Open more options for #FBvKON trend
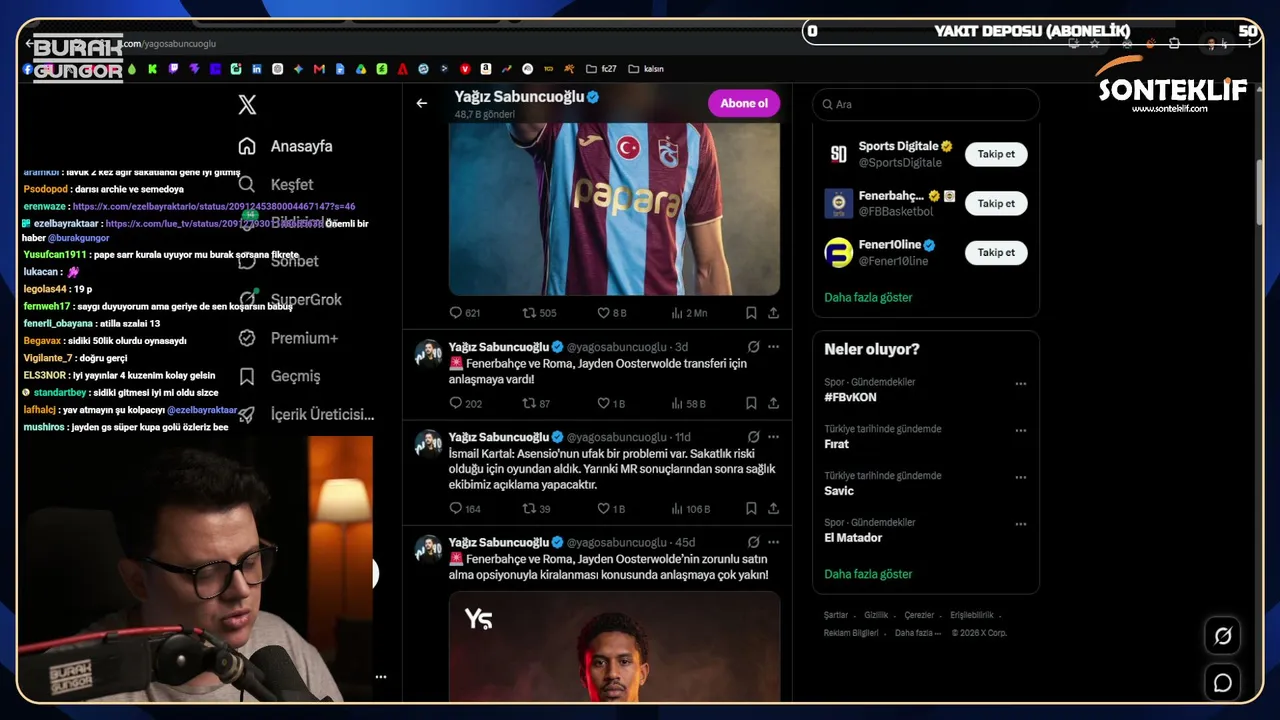 1020,383
